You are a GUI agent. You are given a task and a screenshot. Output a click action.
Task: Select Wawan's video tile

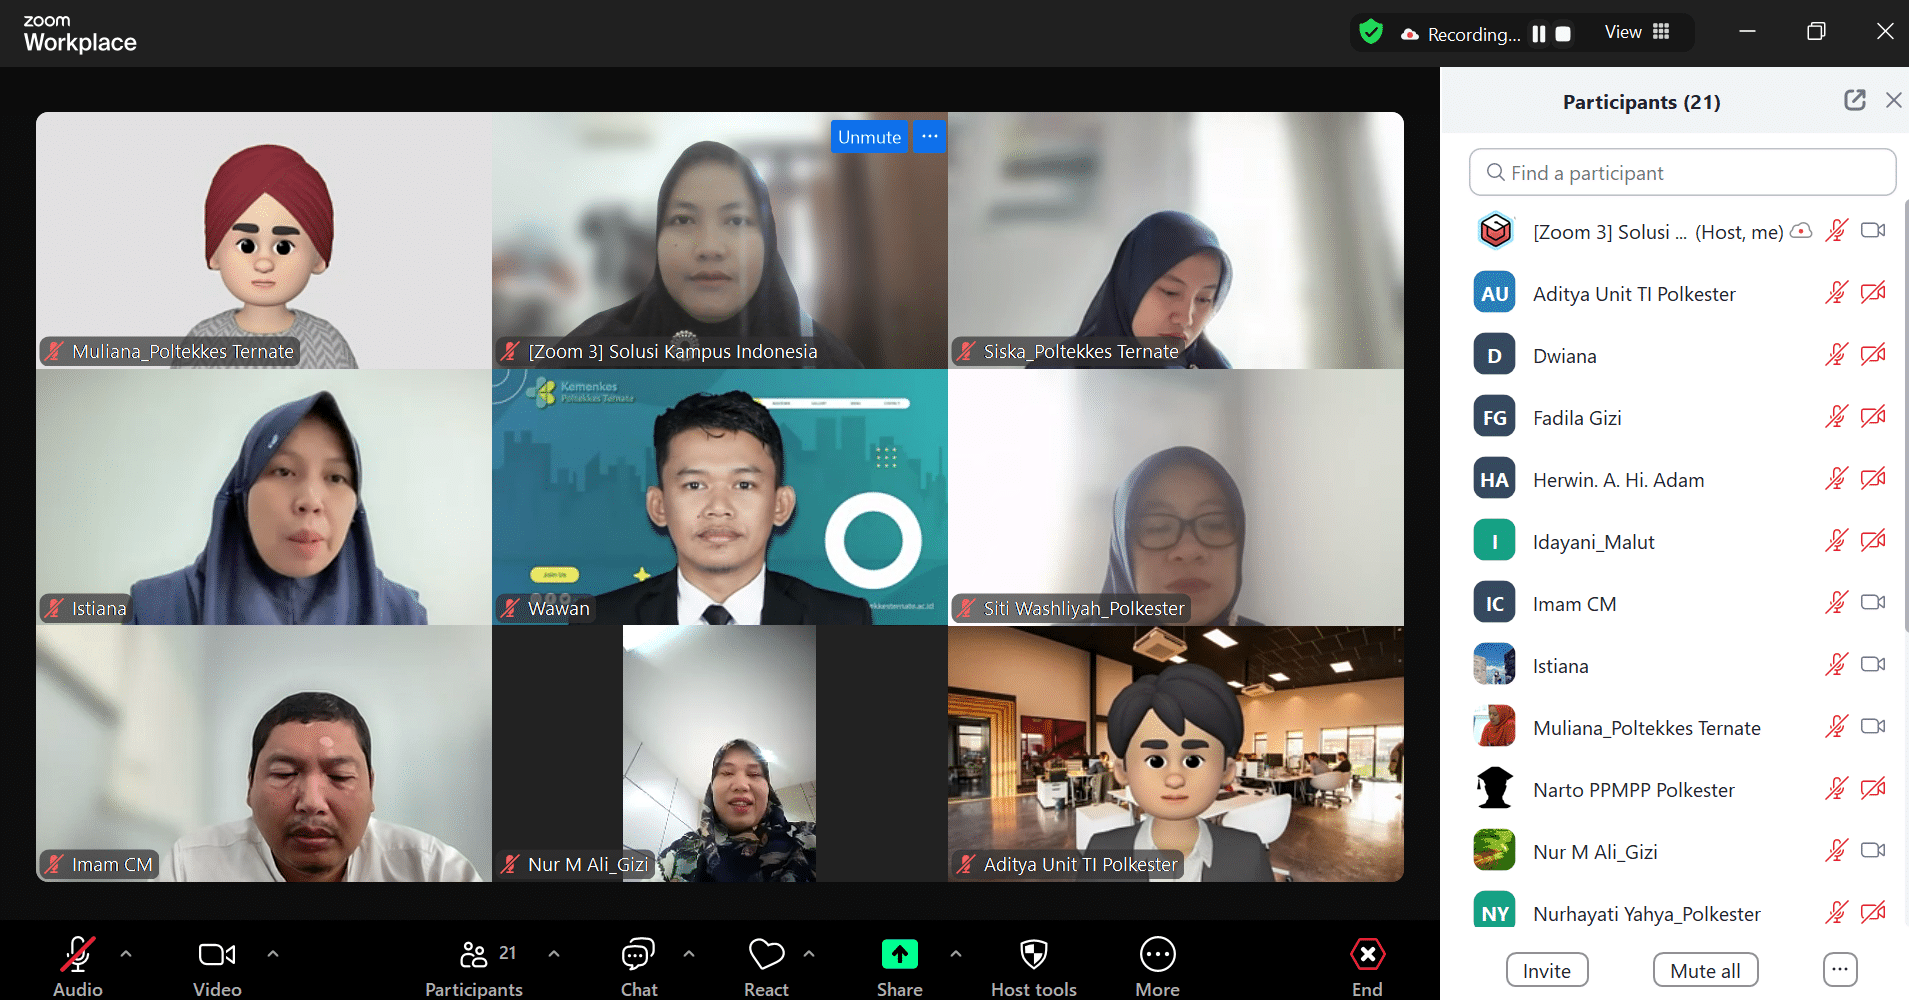click(720, 497)
